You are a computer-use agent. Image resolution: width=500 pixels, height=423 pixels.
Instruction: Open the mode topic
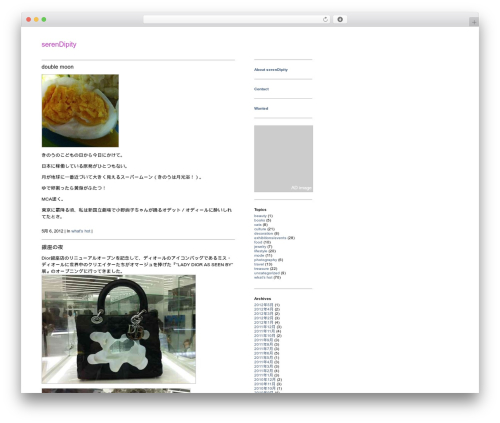(x=259, y=255)
